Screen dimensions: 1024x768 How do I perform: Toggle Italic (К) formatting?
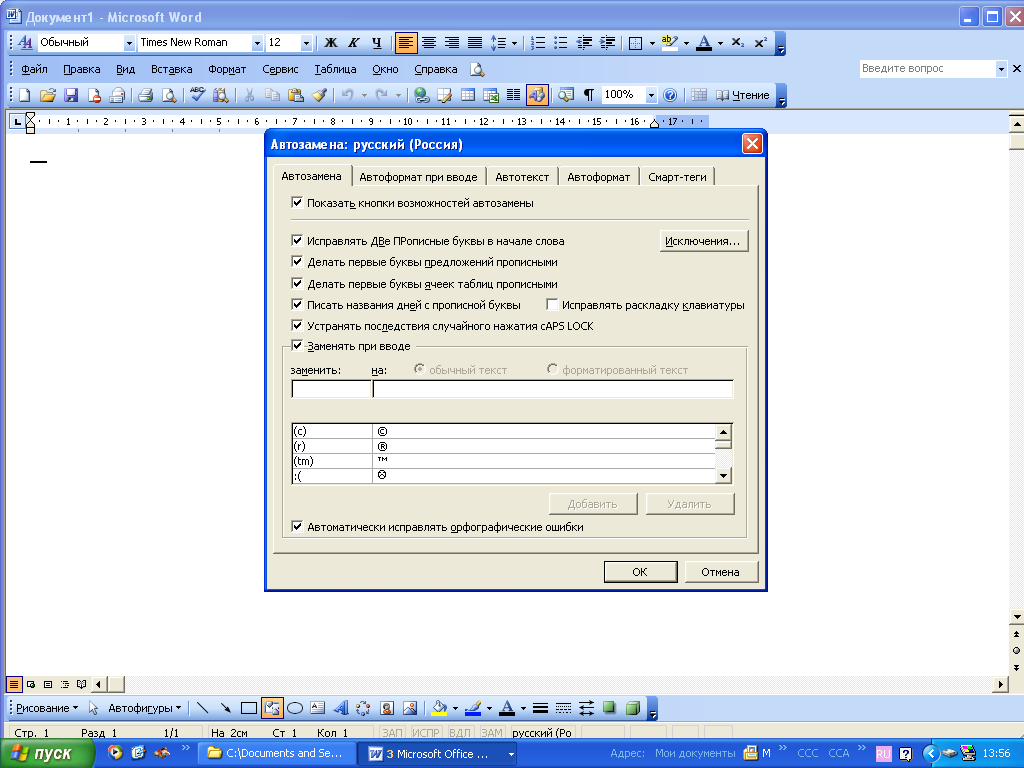pos(354,43)
